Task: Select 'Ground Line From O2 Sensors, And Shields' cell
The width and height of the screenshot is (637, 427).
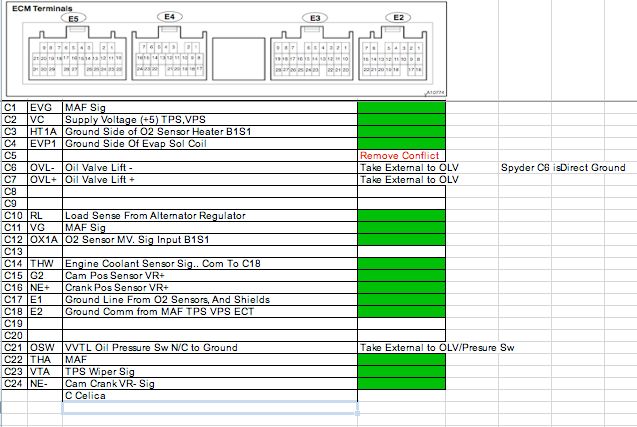Action: [x=210, y=299]
